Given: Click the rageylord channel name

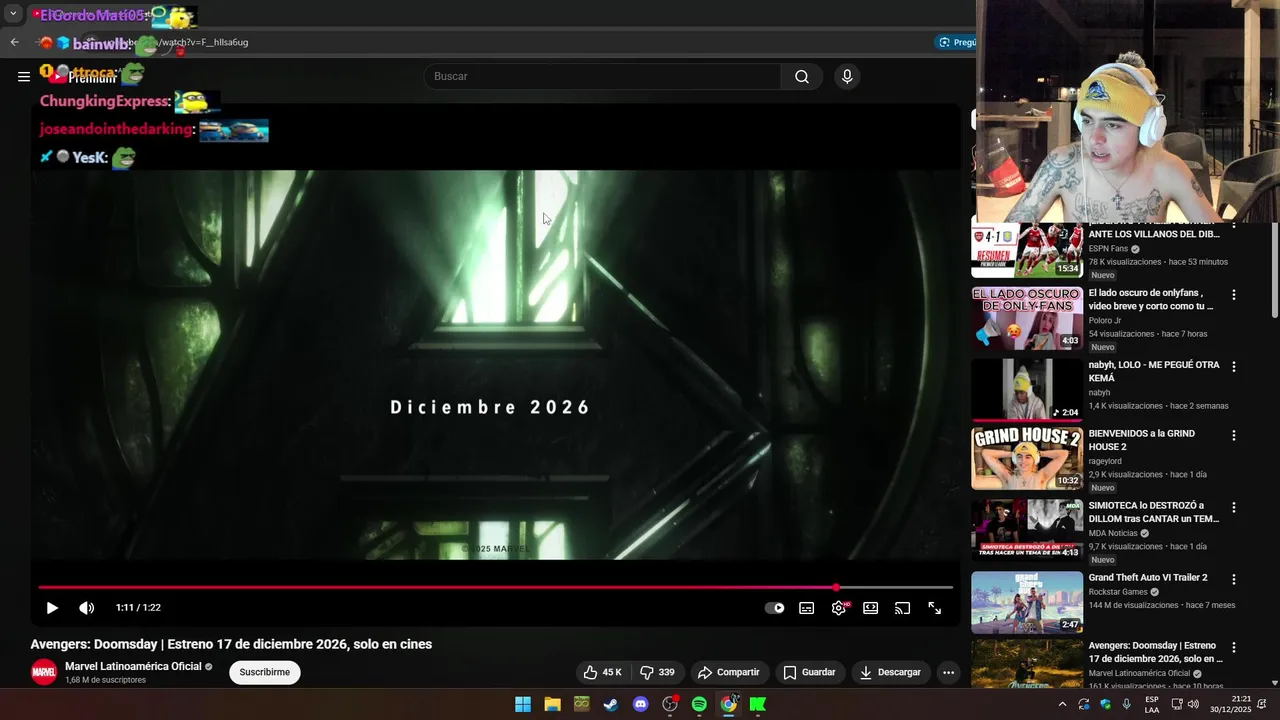Looking at the screenshot, I should [1107, 462].
